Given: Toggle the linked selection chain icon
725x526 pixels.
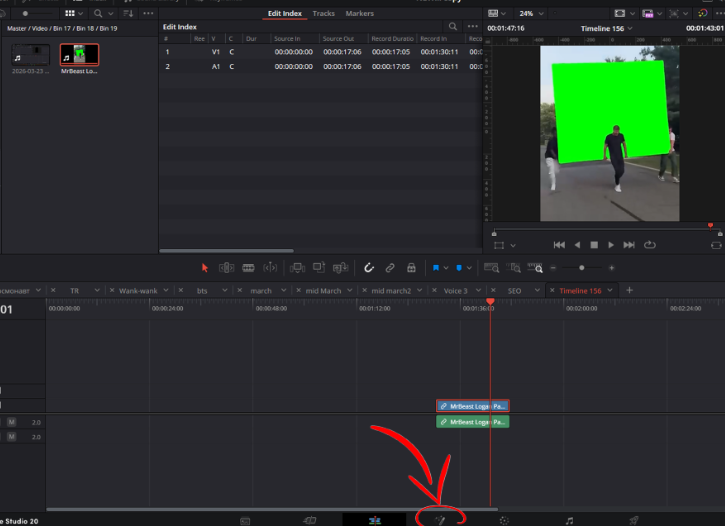Looking at the screenshot, I should (x=390, y=268).
